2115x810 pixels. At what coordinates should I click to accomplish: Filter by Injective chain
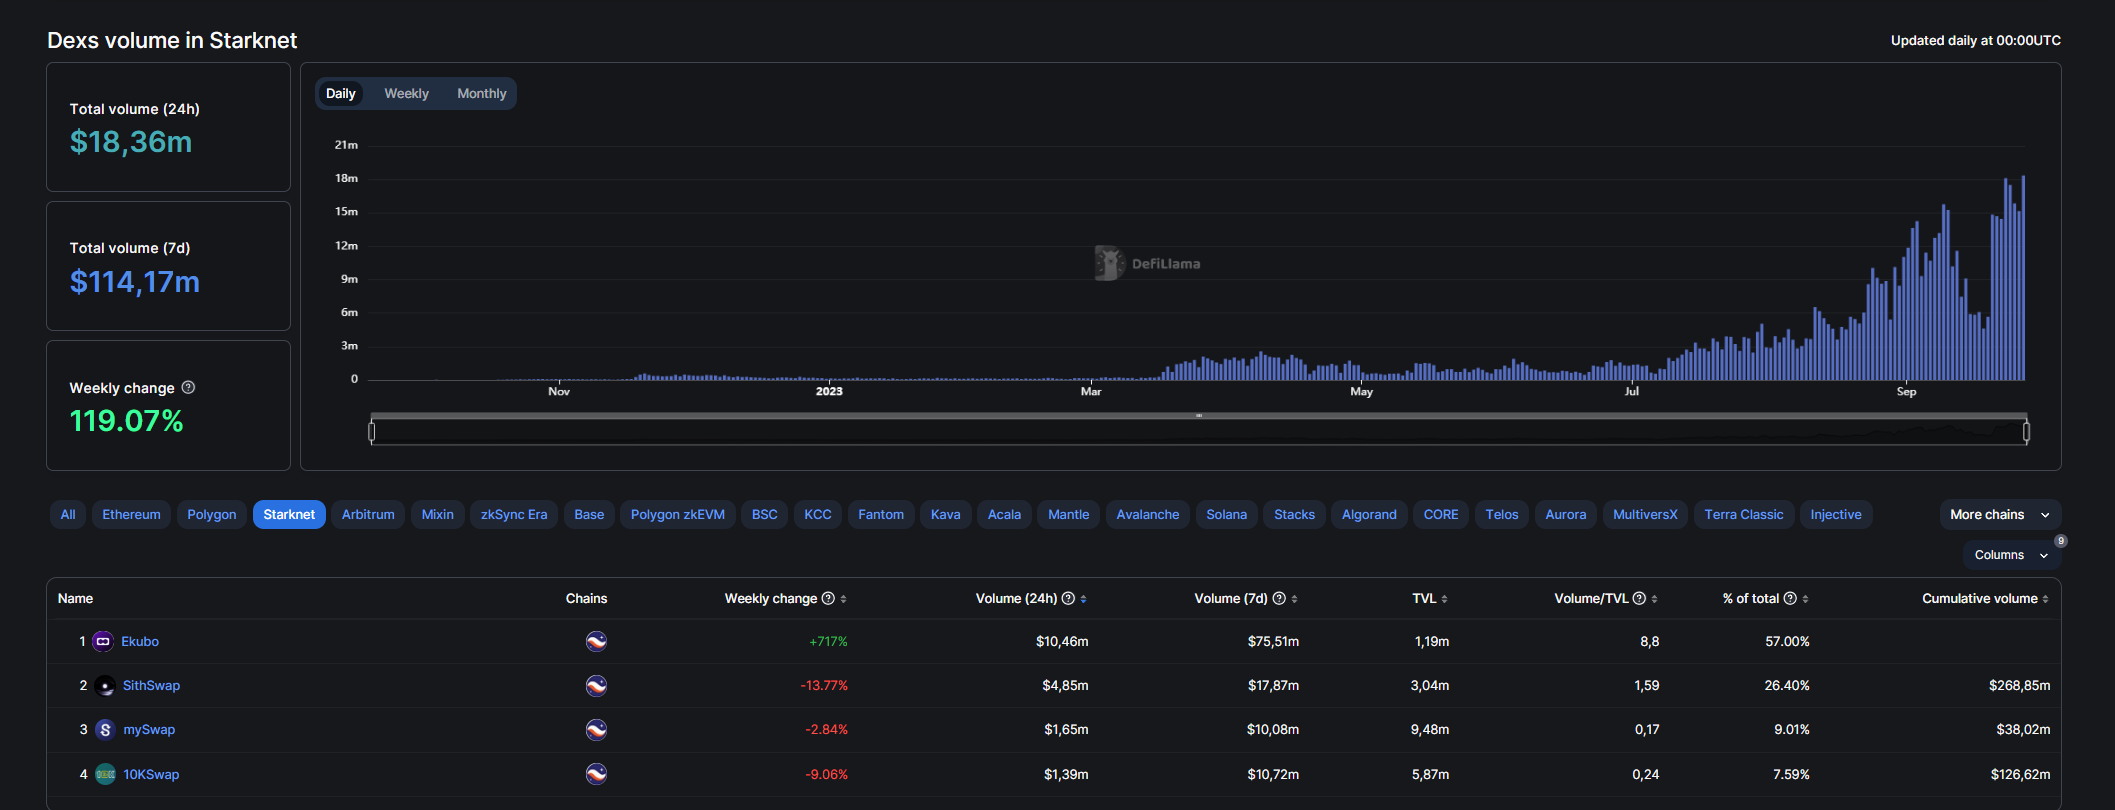point(1836,514)
